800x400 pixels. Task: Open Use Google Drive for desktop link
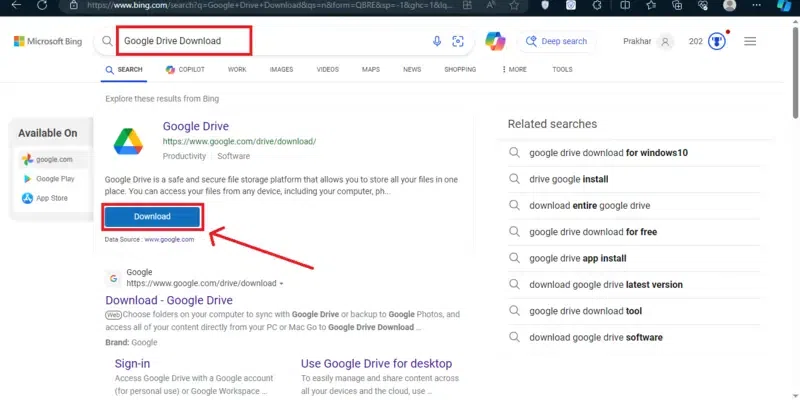pos(376,364)
